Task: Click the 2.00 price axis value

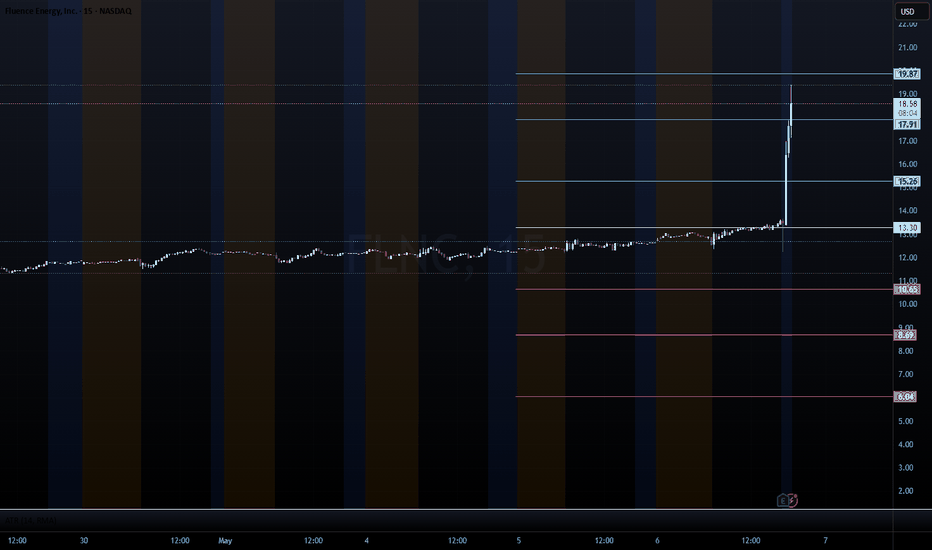Action: [905, 491]
